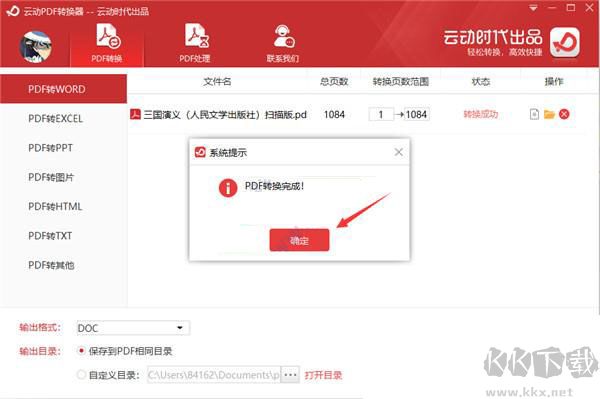Click the PDF file icon in the 三国演义 row
This screenshot has height=399, width=600.
tap(135, 114)
